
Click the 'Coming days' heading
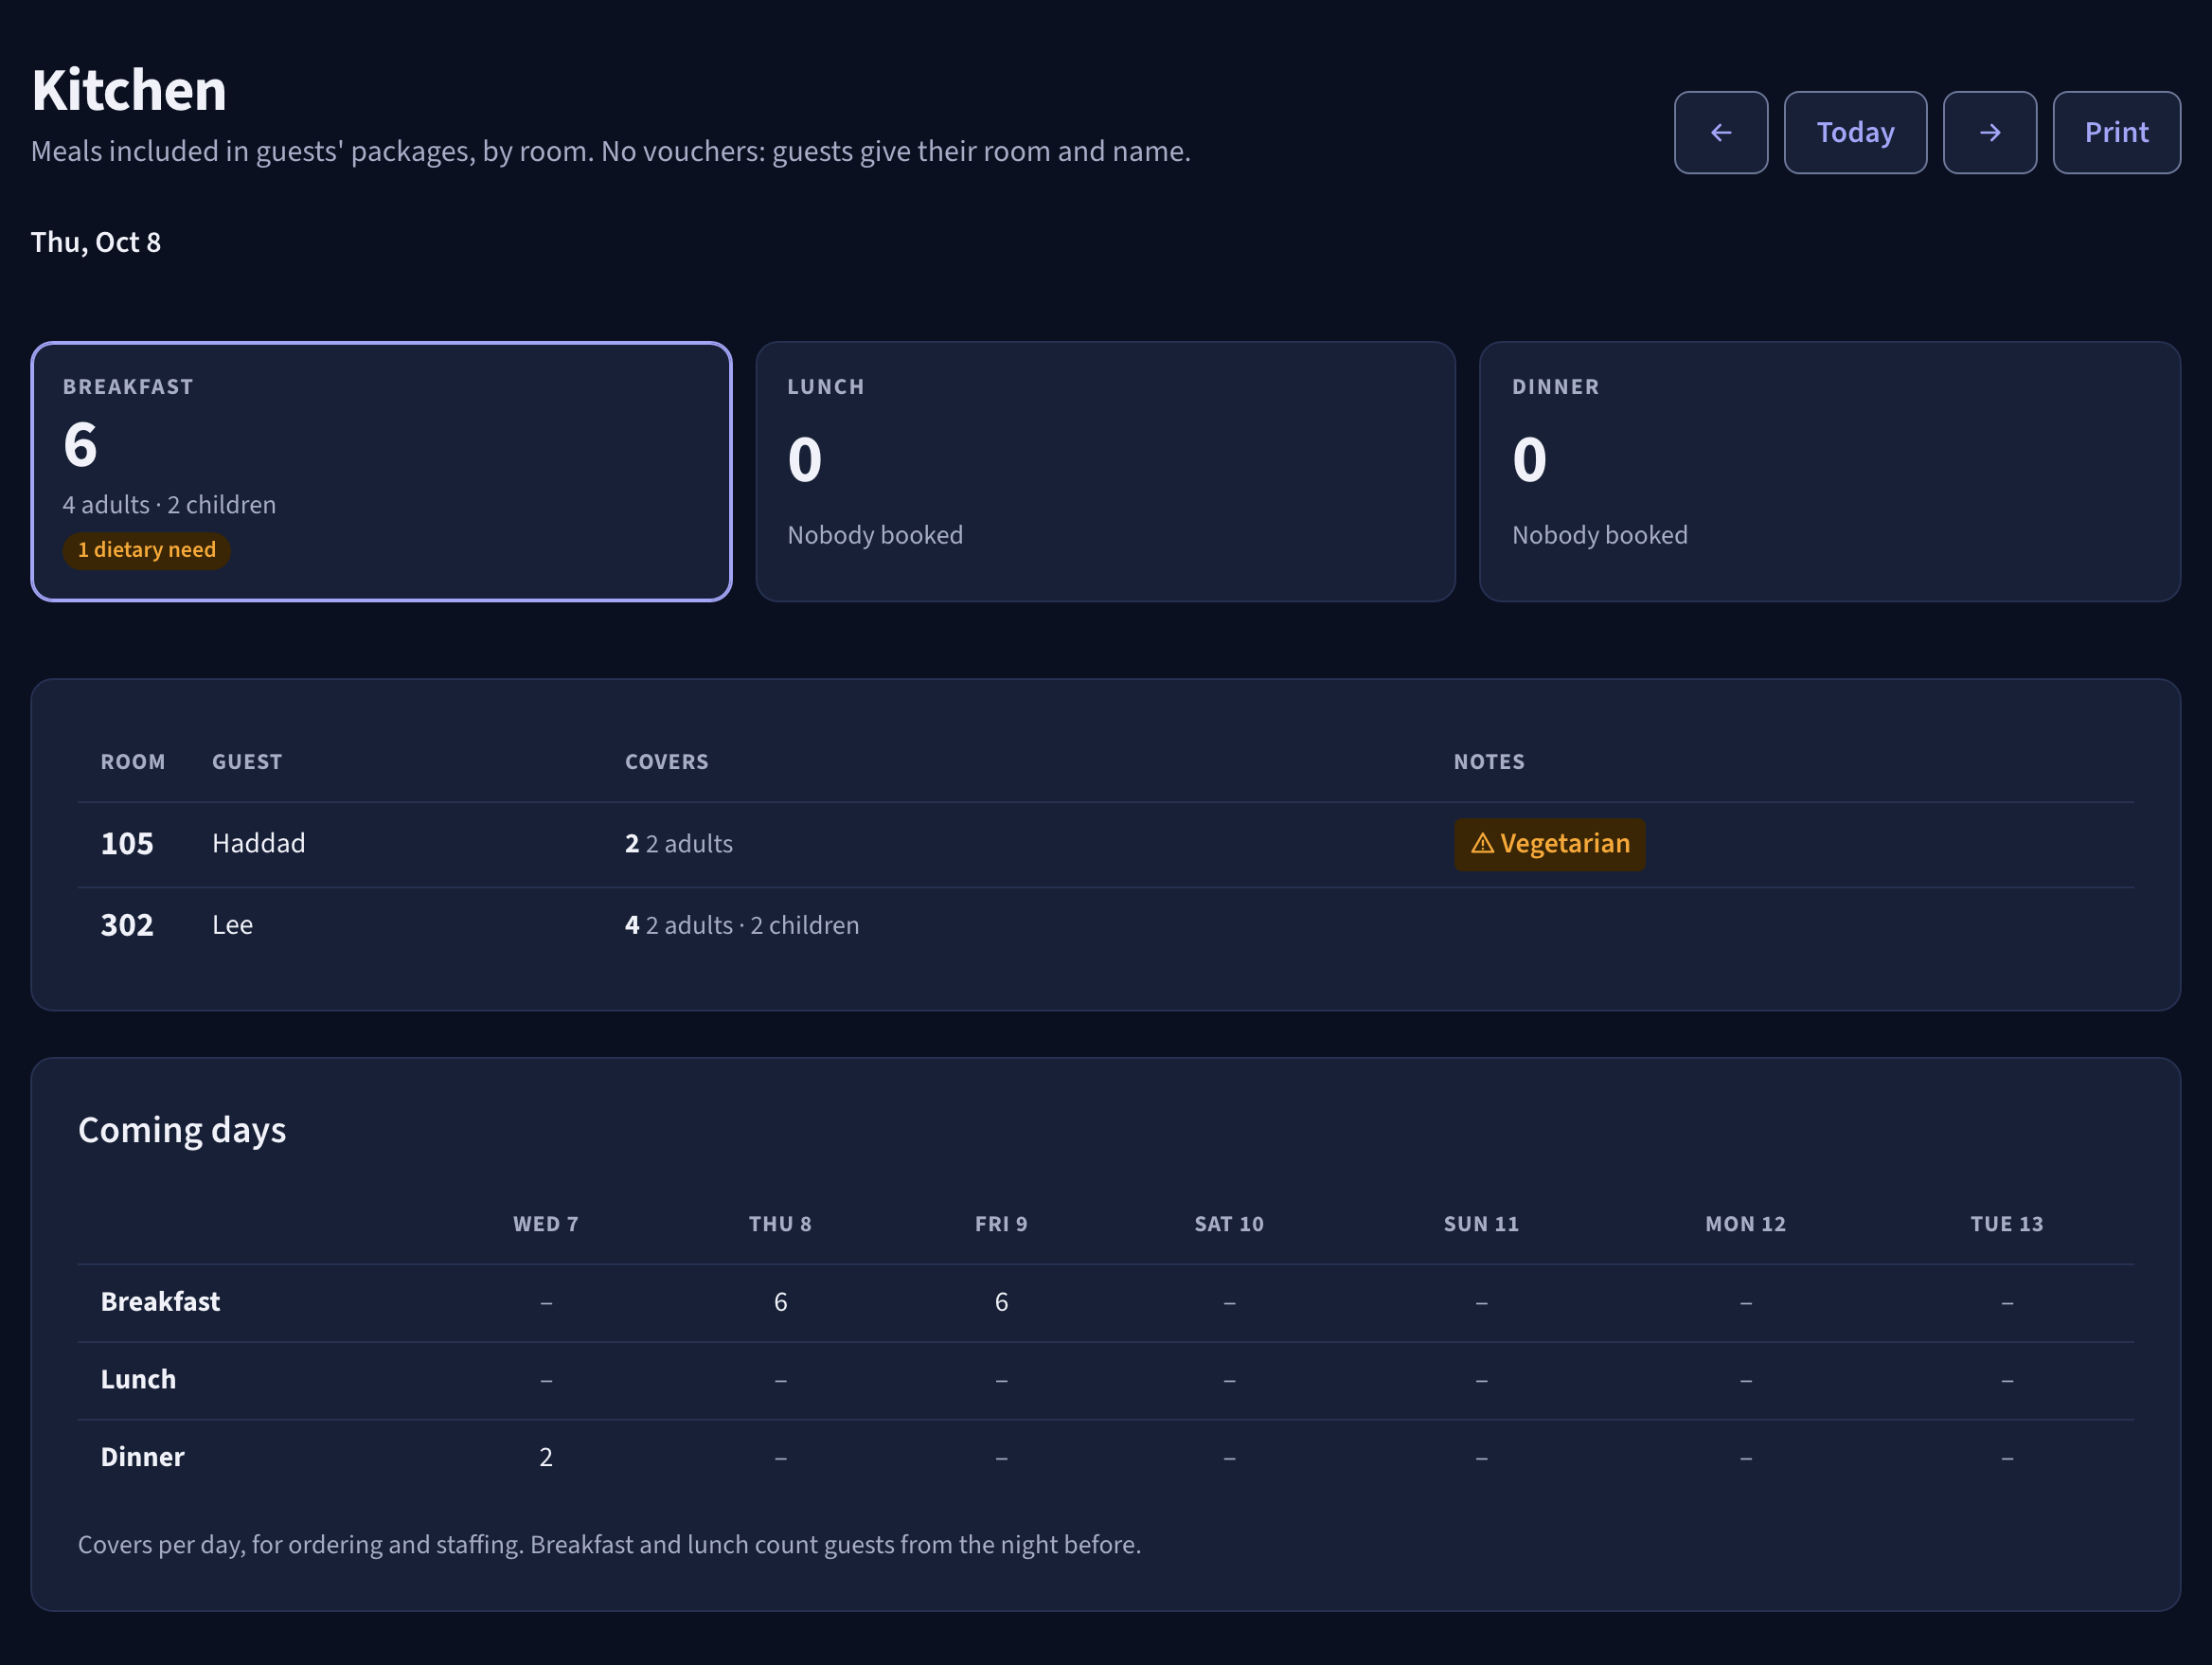coord(182,1130)
